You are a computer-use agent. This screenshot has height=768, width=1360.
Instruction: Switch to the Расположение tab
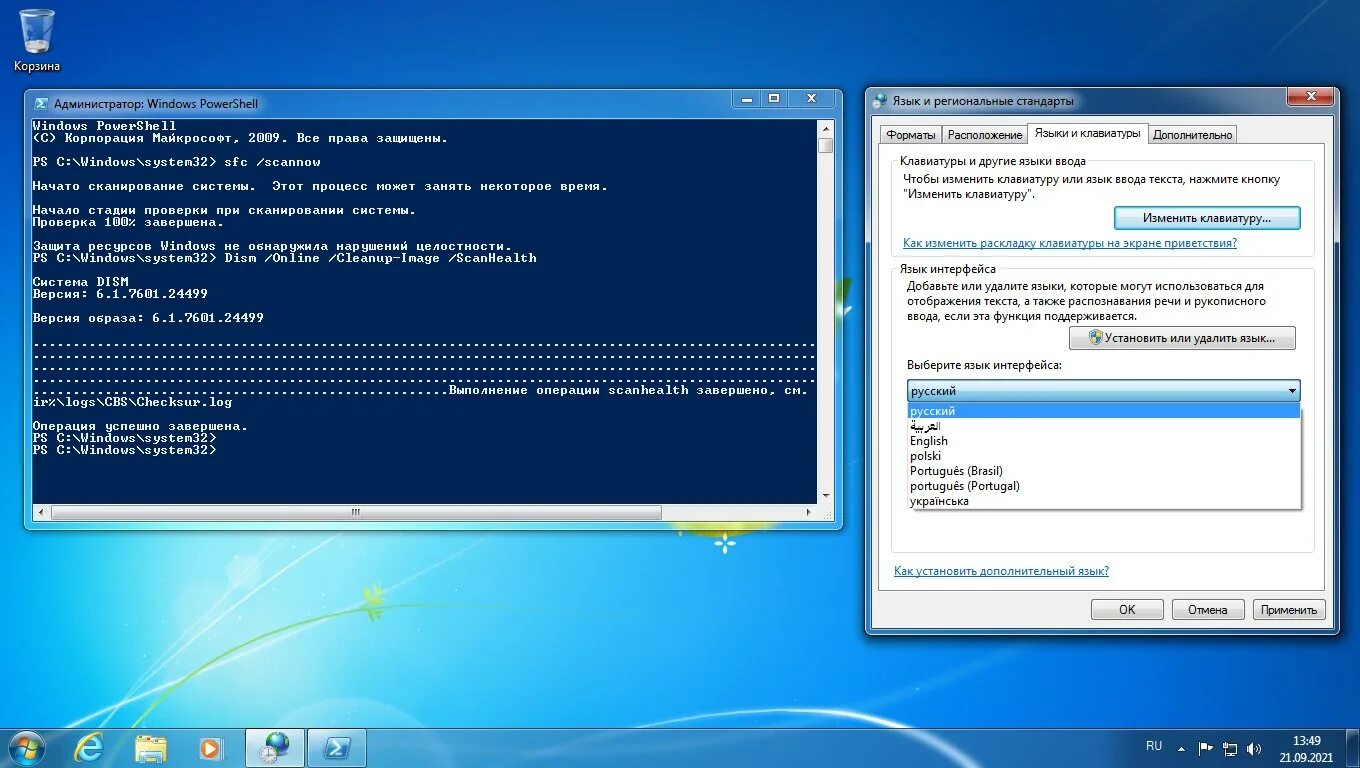(x=985, y=135)
